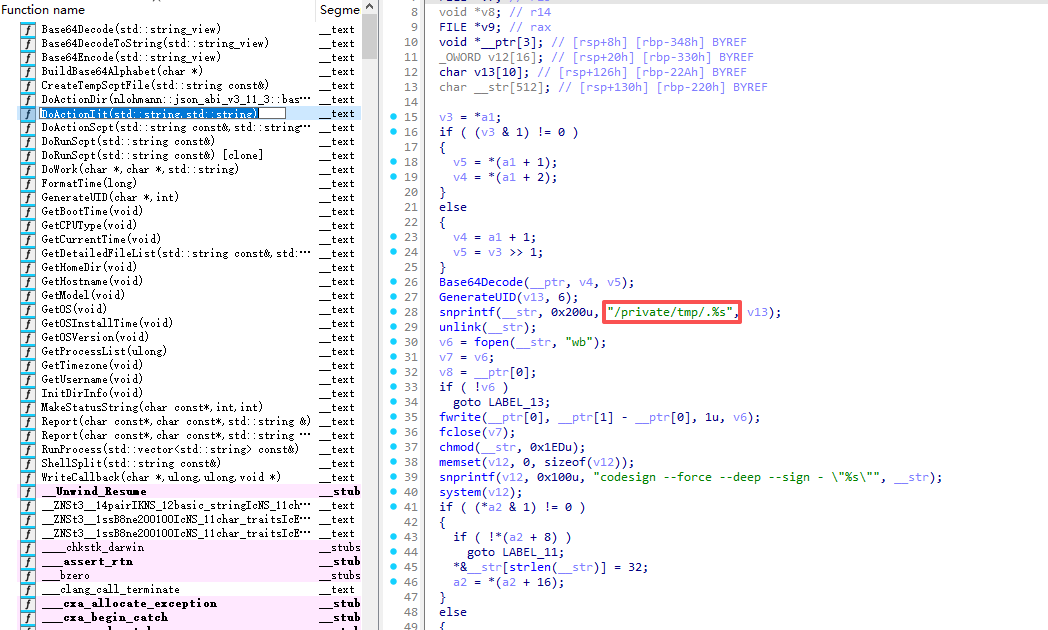
Task: Click the function icon beside Base64Encode
Action: pyautogui.click(x=28, y=58)
